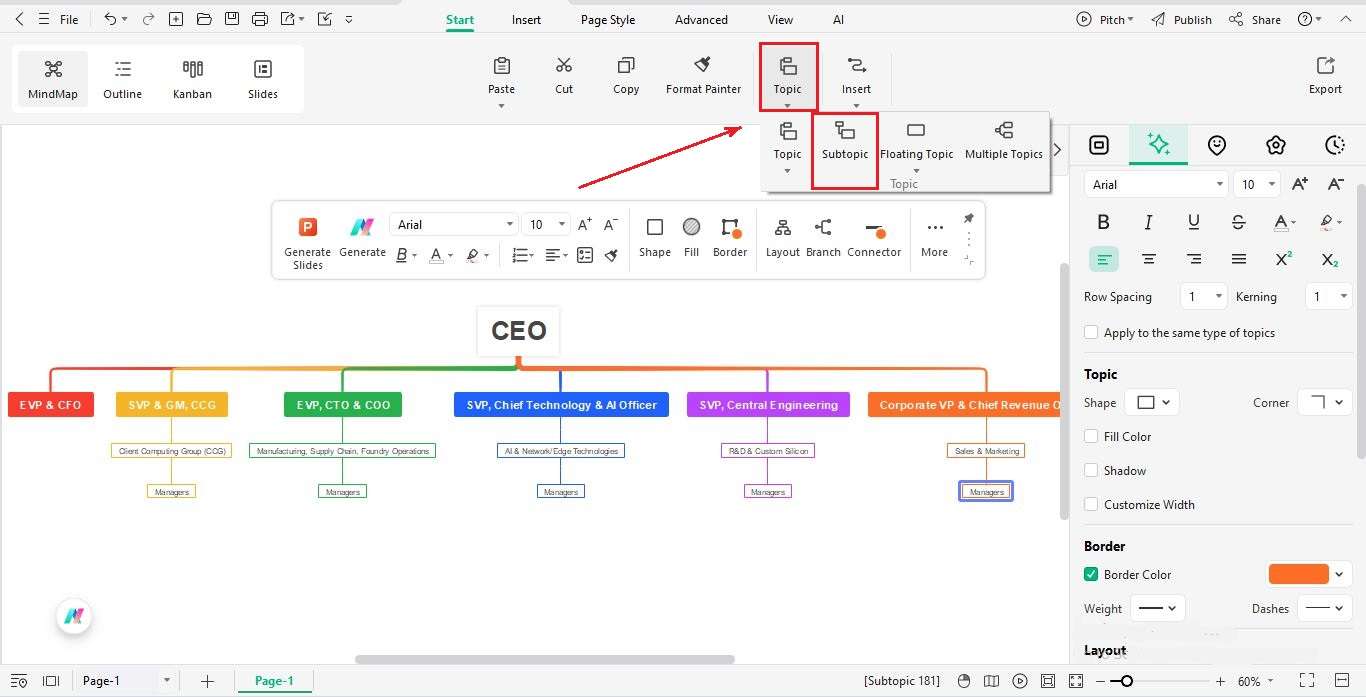Open the Page Style tab
This screenshot has height=697, width=1366.
click(607, 19)
